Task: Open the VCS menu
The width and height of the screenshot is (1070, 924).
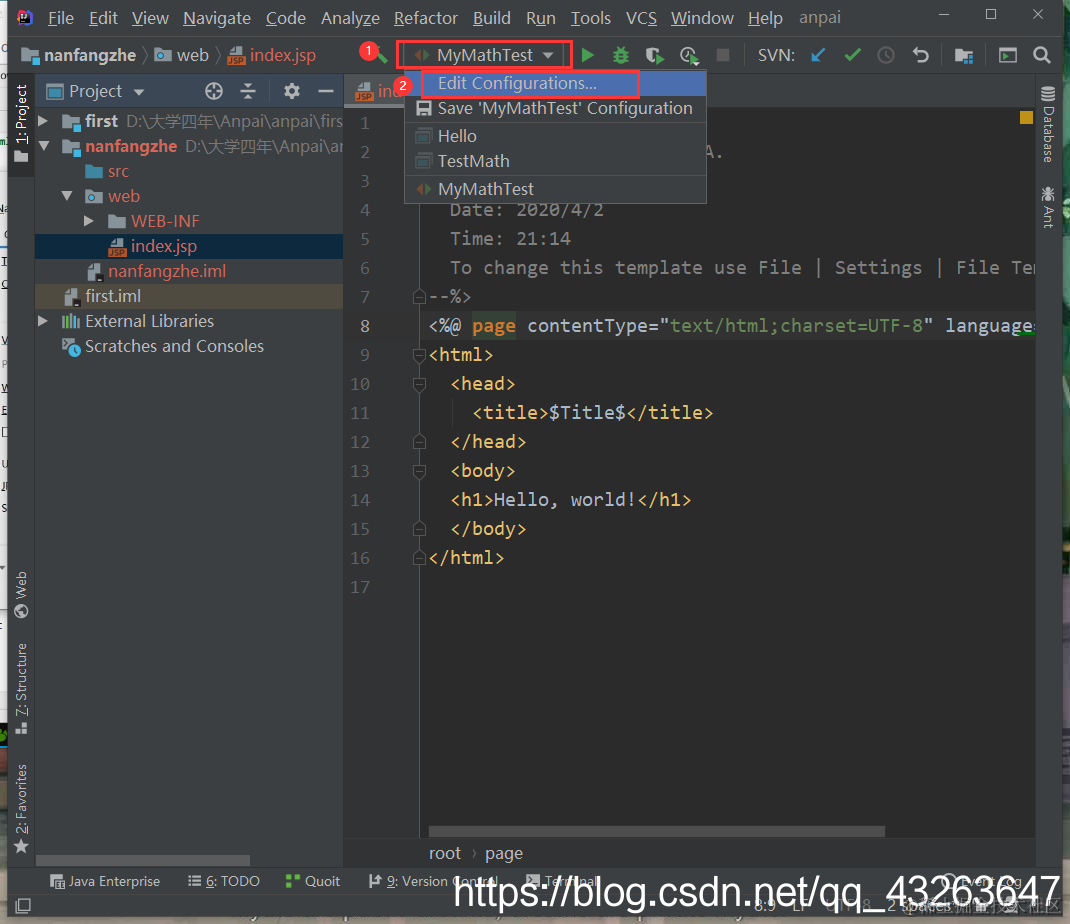Action: click(641, 18)
